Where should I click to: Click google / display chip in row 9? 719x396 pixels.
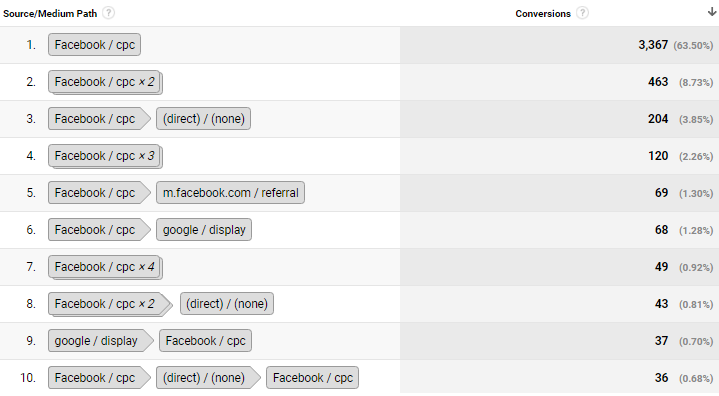(101, 341)
